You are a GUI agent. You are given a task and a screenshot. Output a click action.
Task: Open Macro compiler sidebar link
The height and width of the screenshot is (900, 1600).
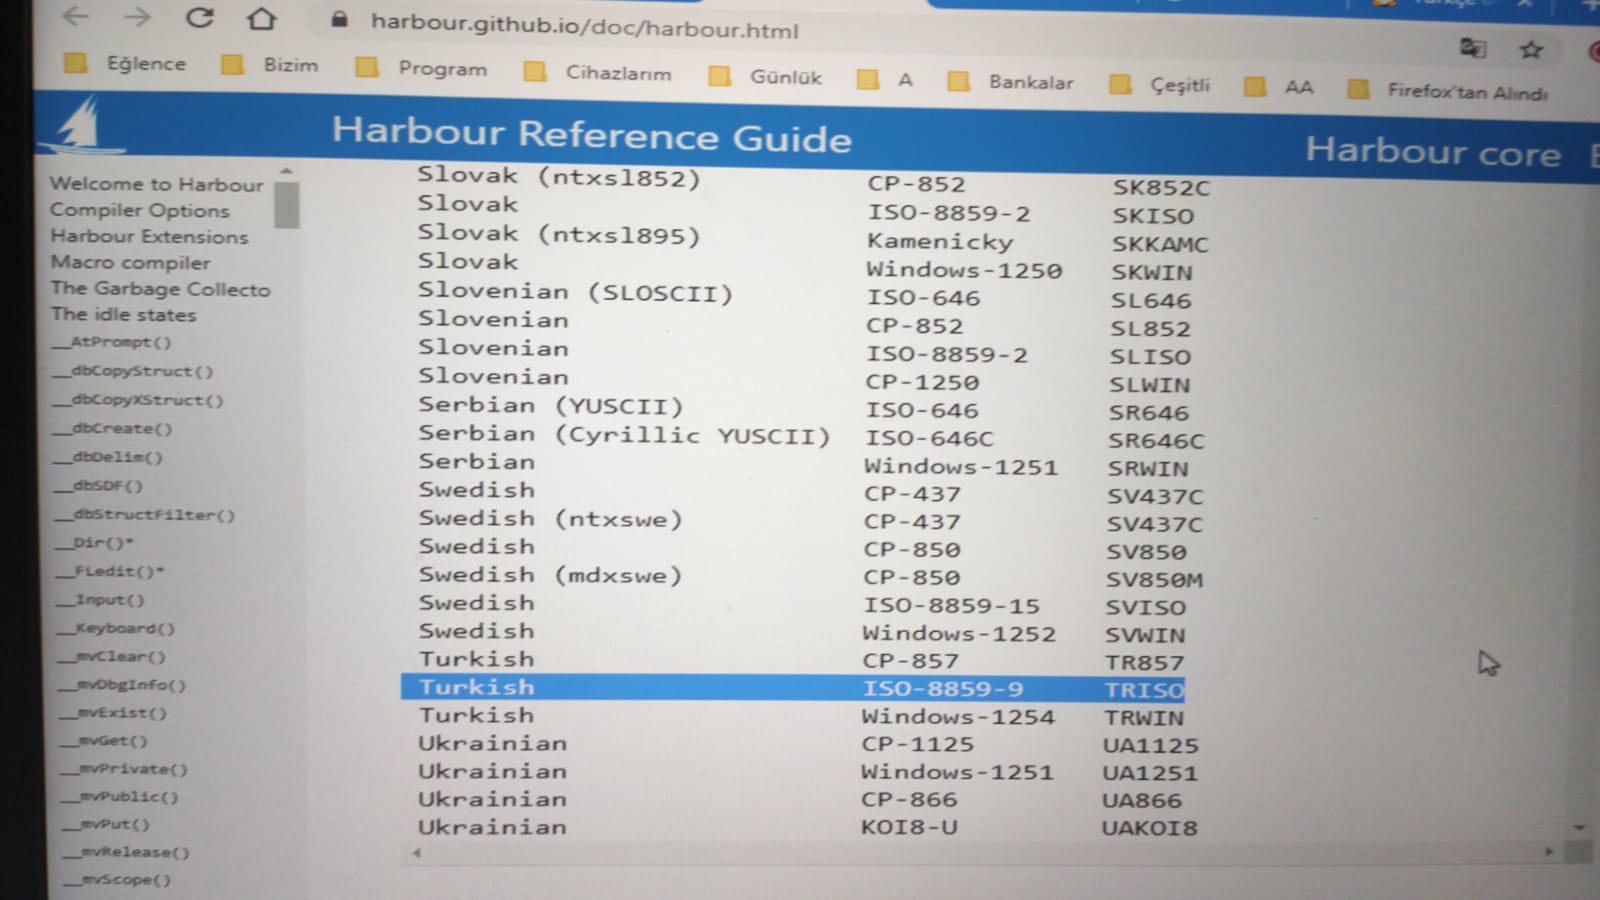[130, 262]
